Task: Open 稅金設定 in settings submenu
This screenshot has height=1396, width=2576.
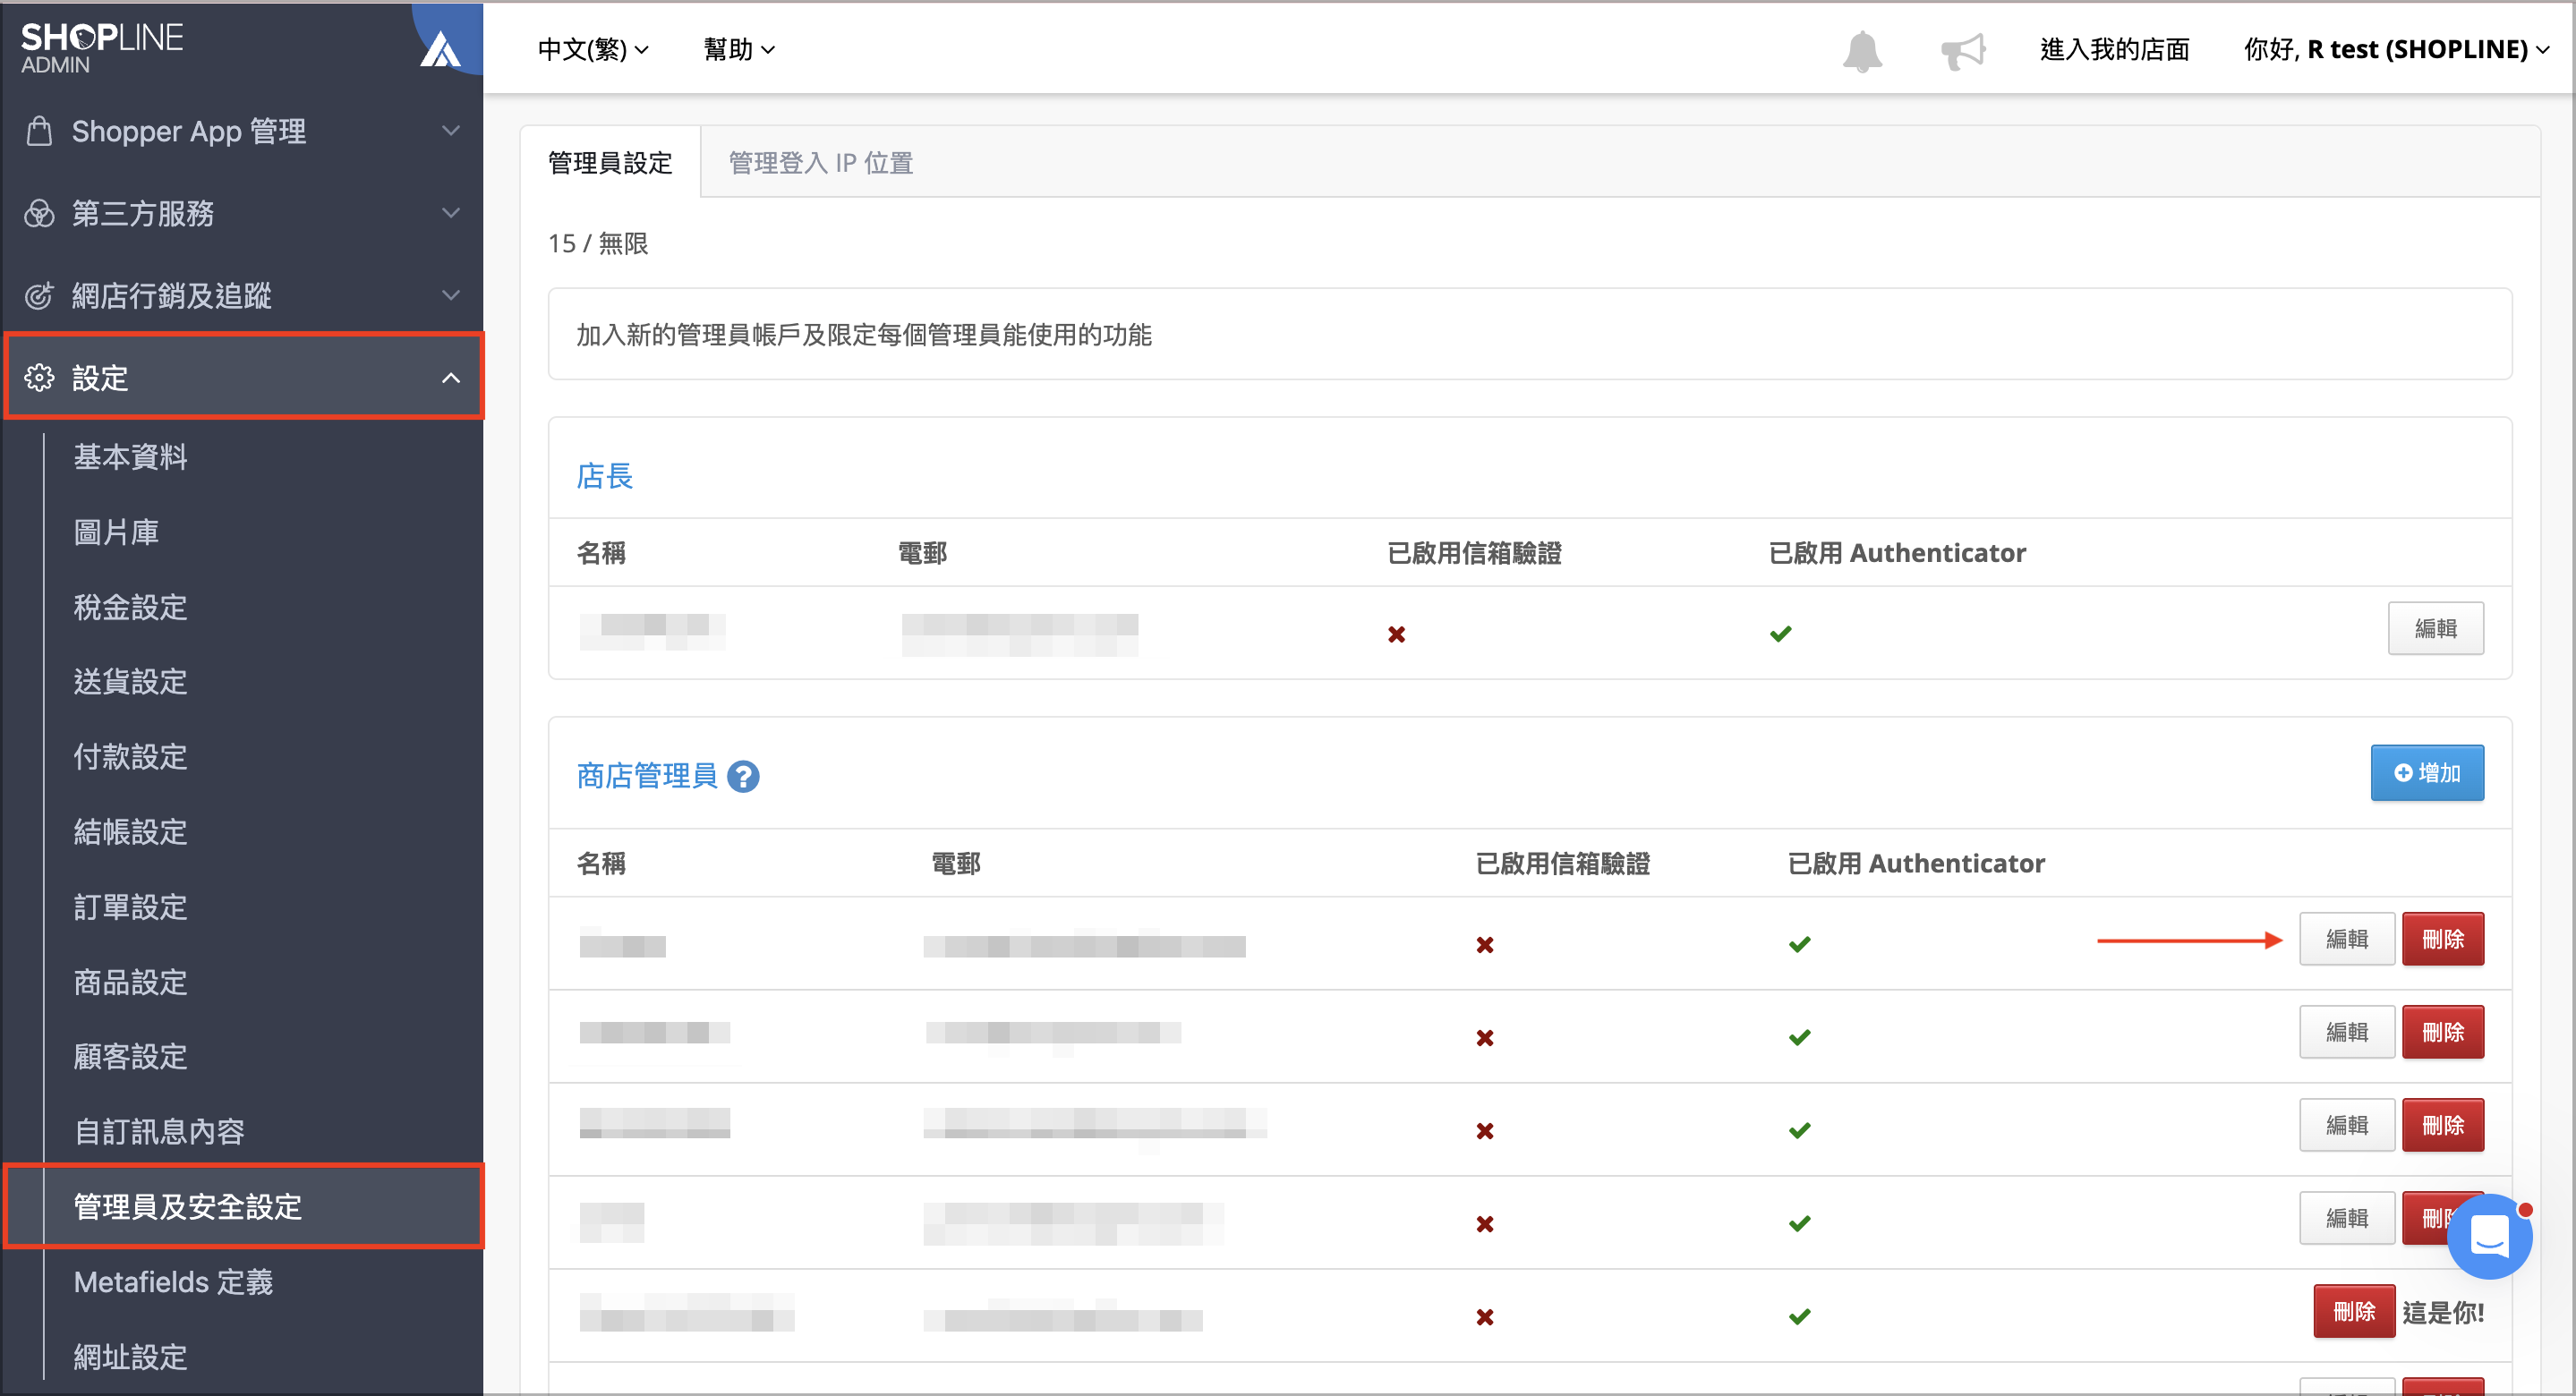Action: (130, 606)
